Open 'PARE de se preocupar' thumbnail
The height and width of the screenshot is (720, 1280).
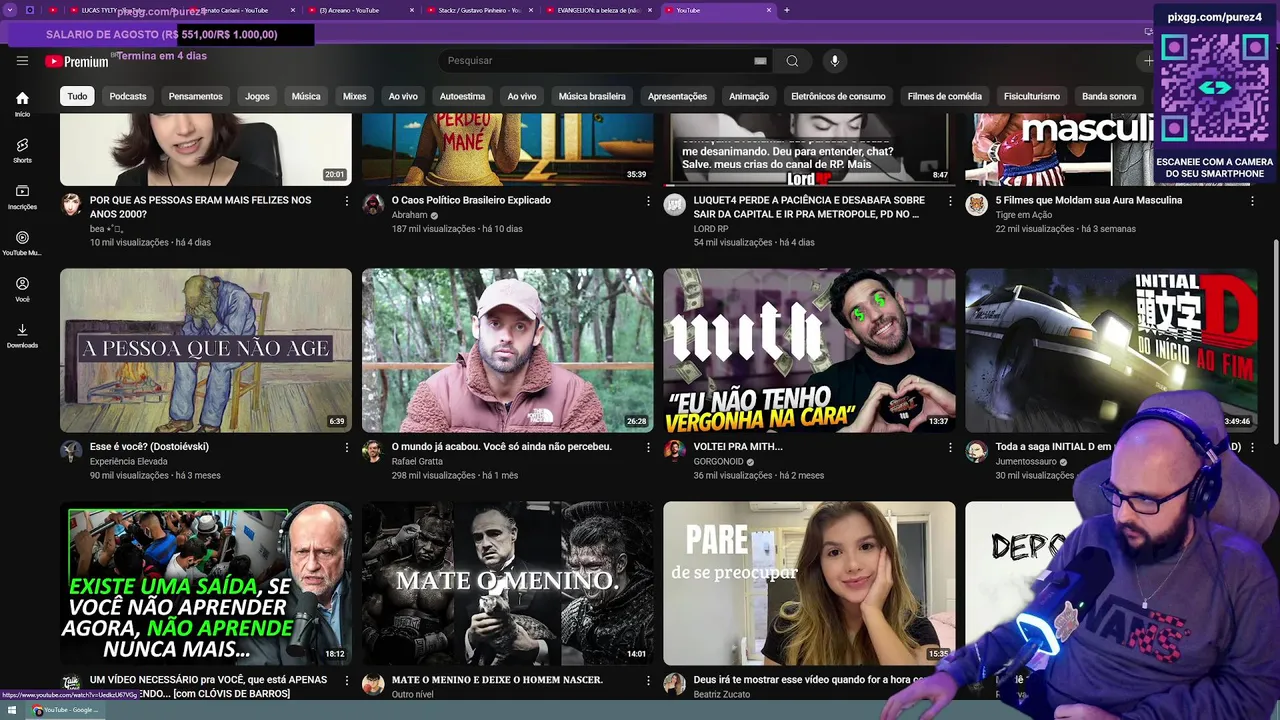[810, 583]
